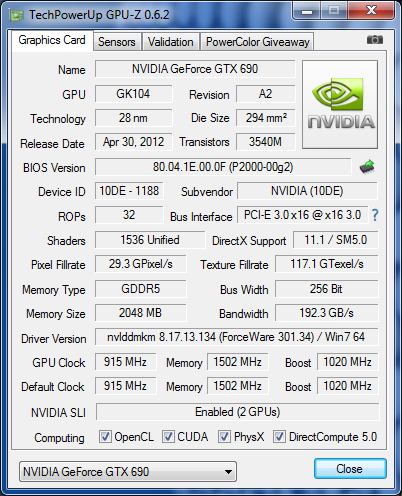Click the GPU Clock row Boost 1020 MHz
Screen dimensions: 402x496
tap(347, 362)
